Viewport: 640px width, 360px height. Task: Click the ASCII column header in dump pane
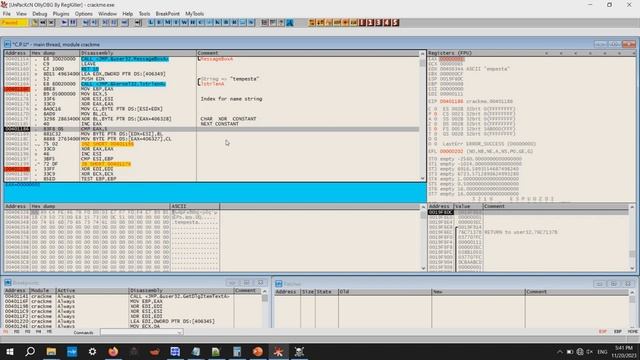[x=195, y=206]
